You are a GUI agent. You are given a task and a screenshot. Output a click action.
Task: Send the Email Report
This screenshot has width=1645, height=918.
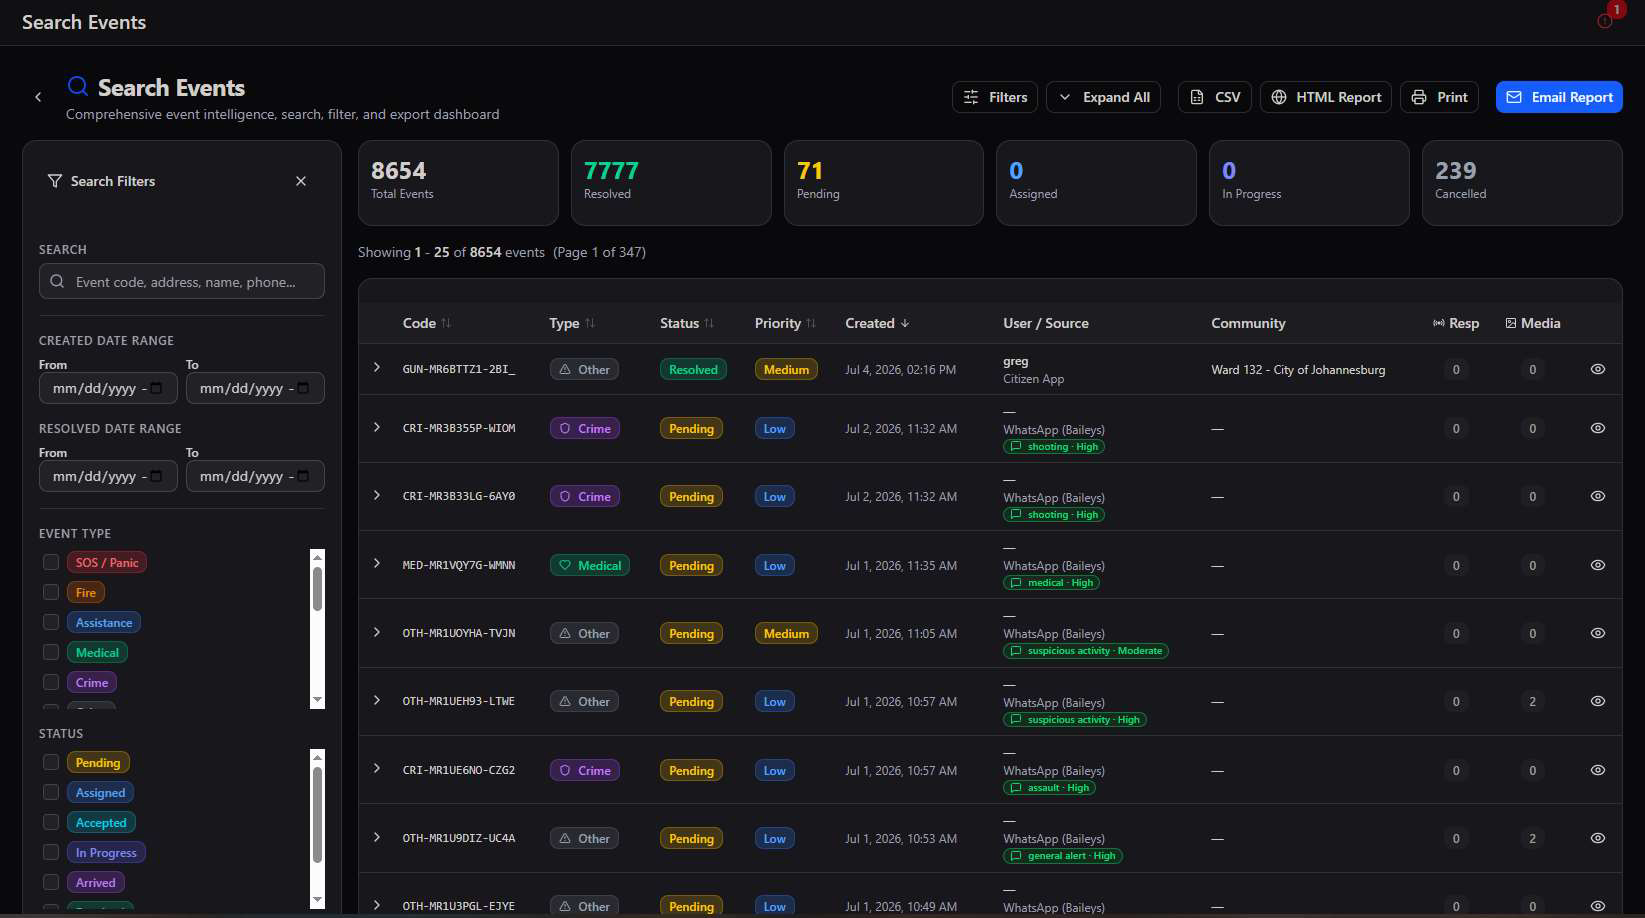click(x=1559, y=97)
